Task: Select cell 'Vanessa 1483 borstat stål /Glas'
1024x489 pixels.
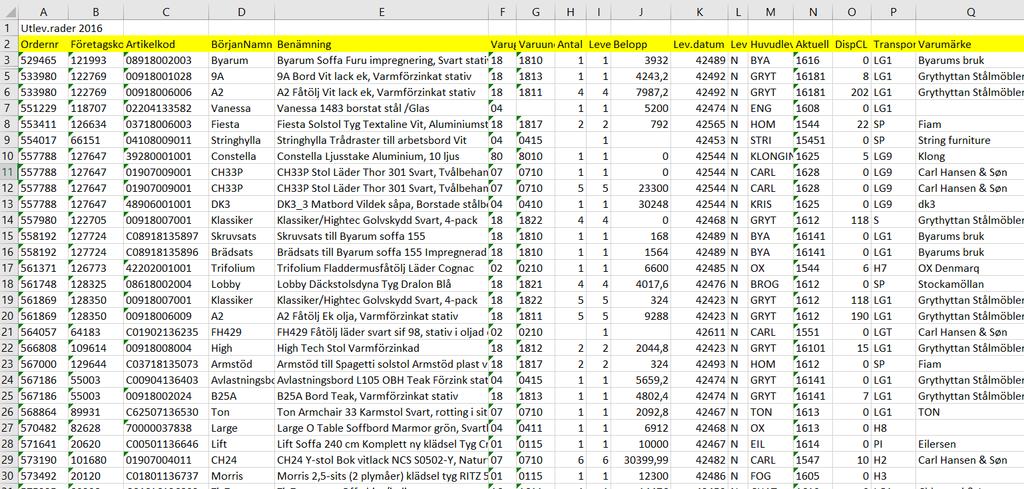Action: pos(381,108)
